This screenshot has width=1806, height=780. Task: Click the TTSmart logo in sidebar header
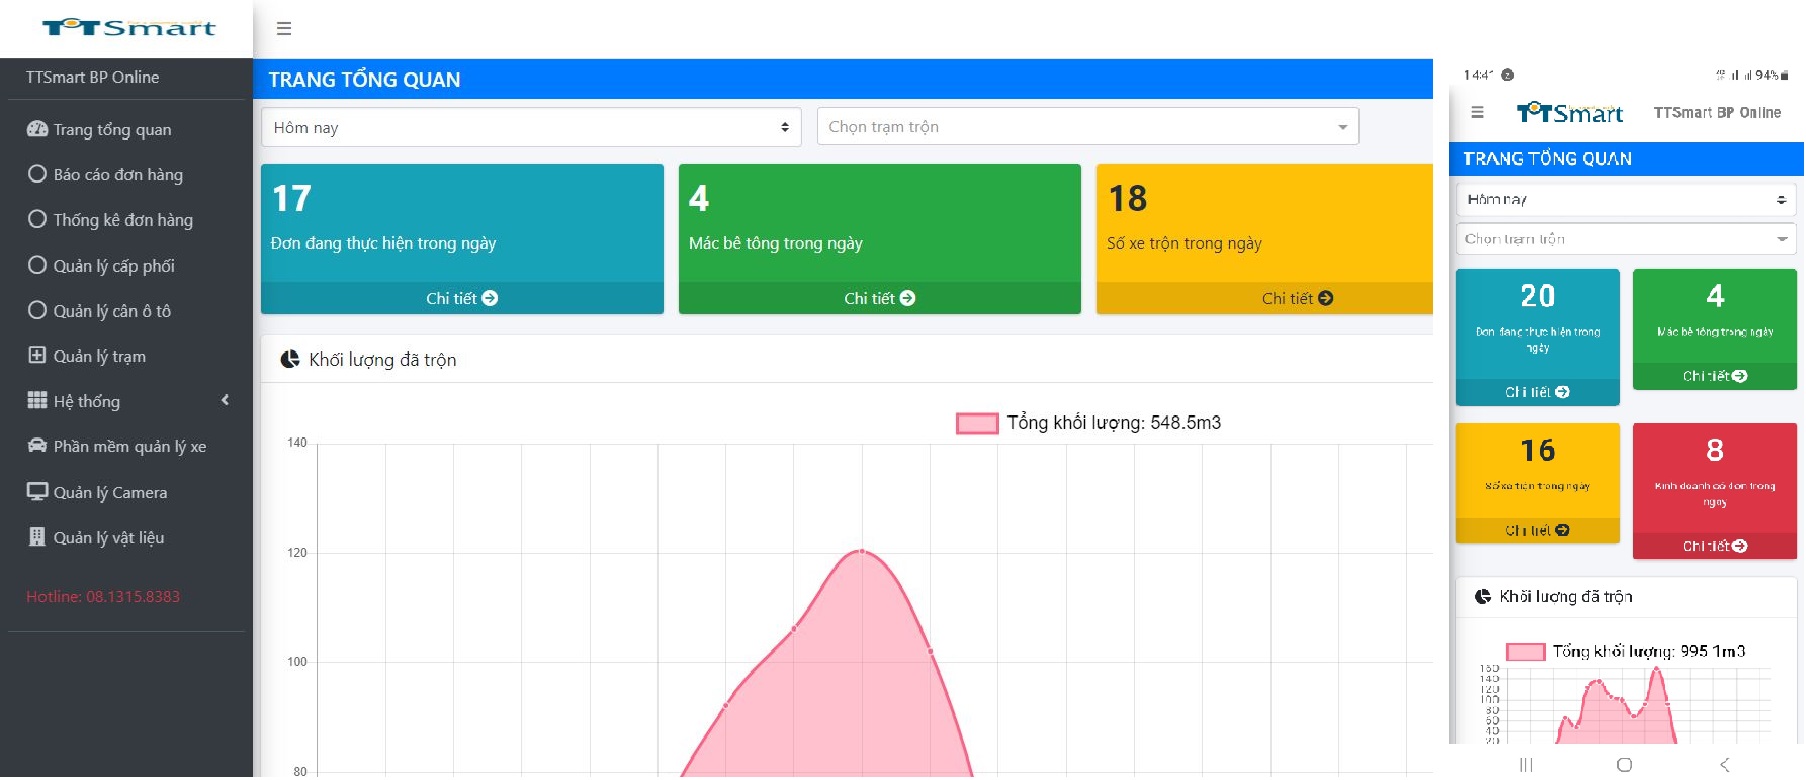[x=128, y=27]
